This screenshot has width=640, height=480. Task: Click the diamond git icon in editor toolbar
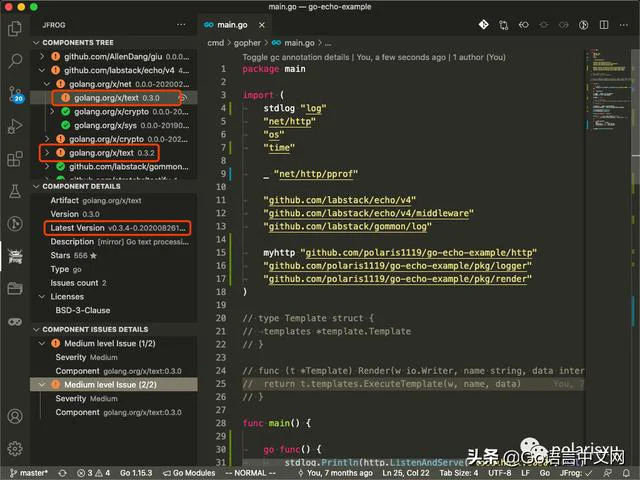click(484, 25)
